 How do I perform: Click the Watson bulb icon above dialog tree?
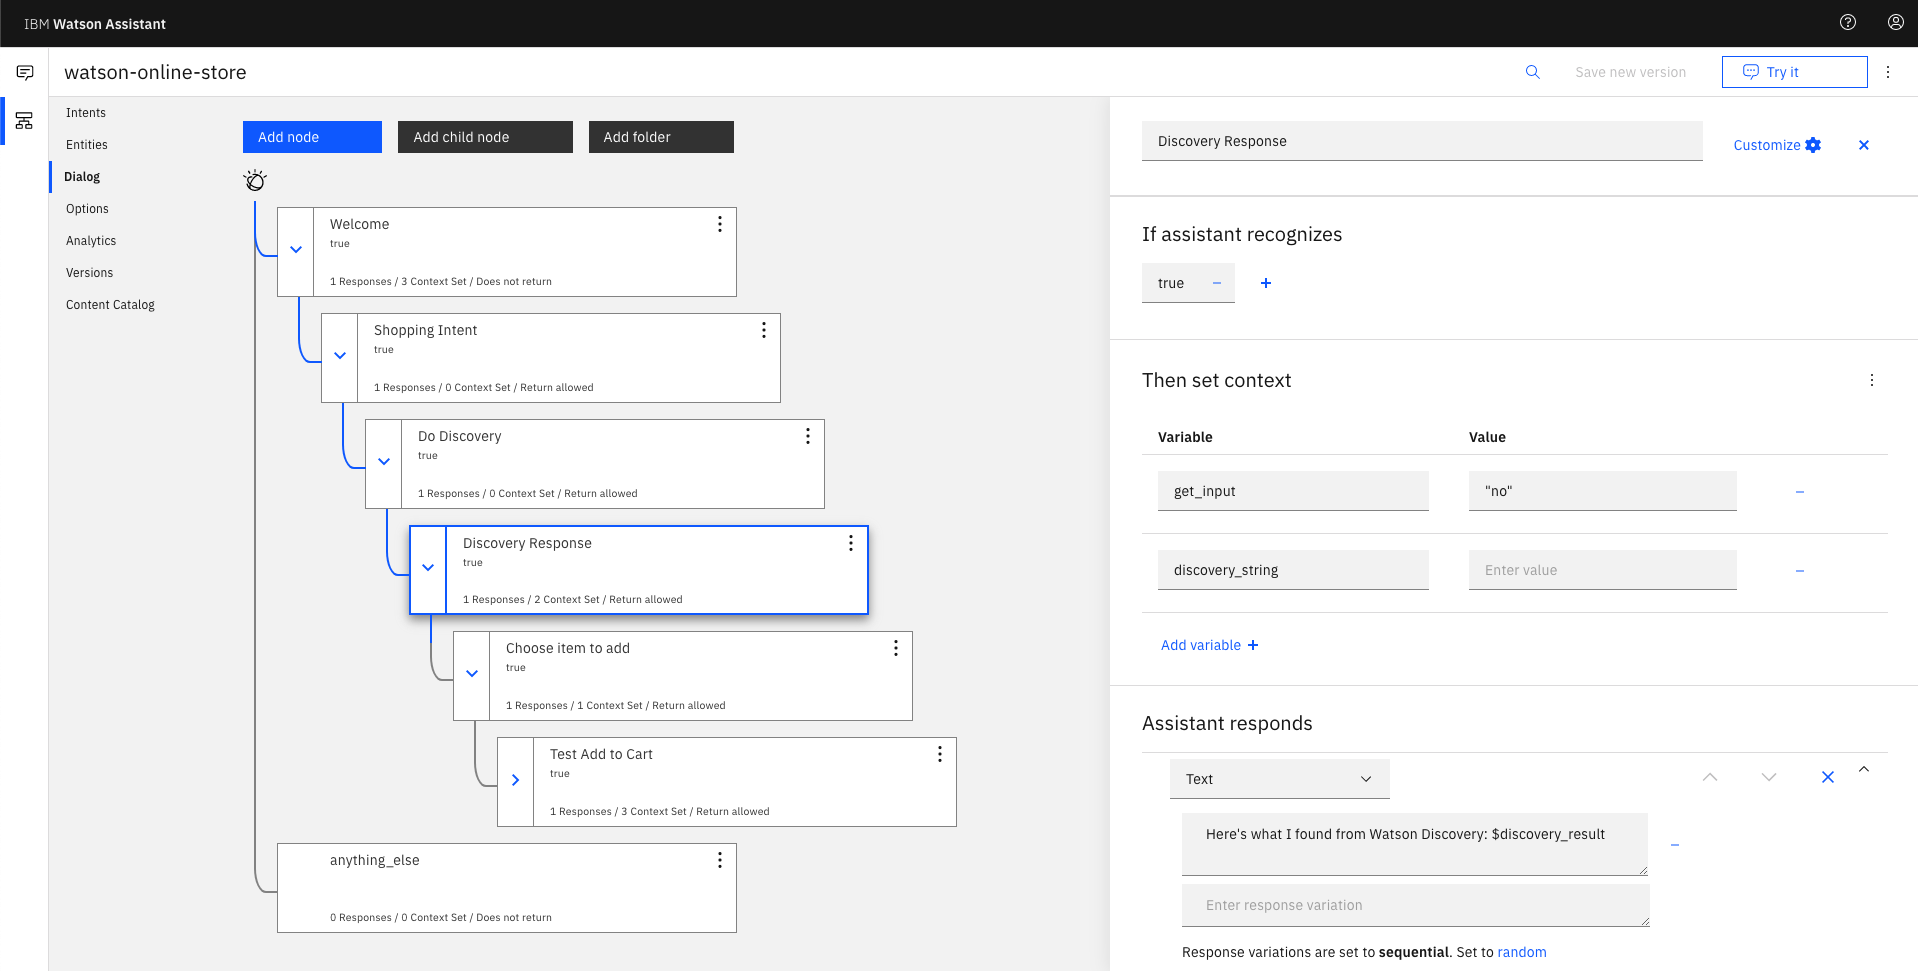pyautogui.click(x=255, y=180)
